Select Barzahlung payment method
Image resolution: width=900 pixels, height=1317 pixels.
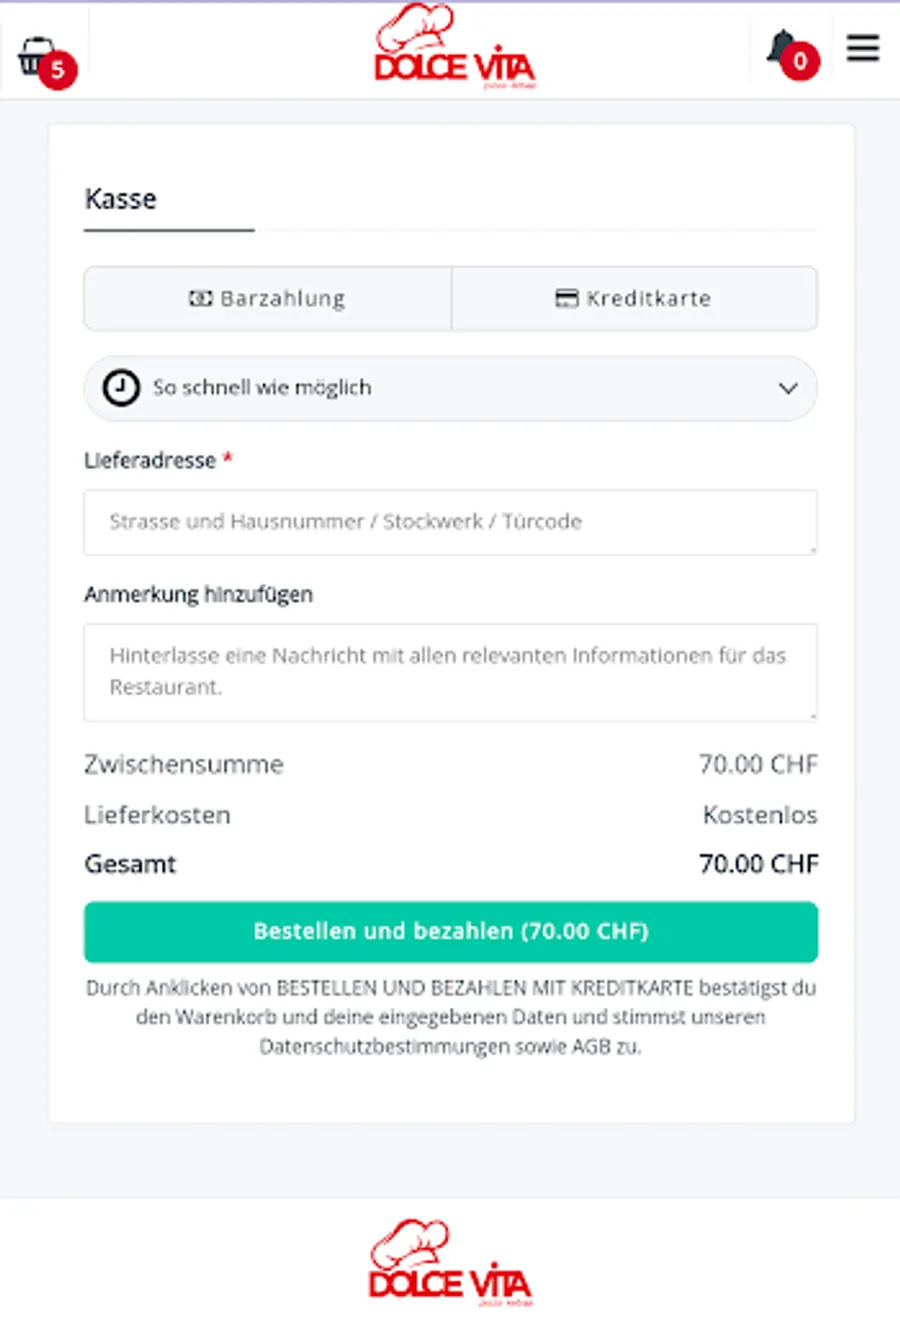268,298
